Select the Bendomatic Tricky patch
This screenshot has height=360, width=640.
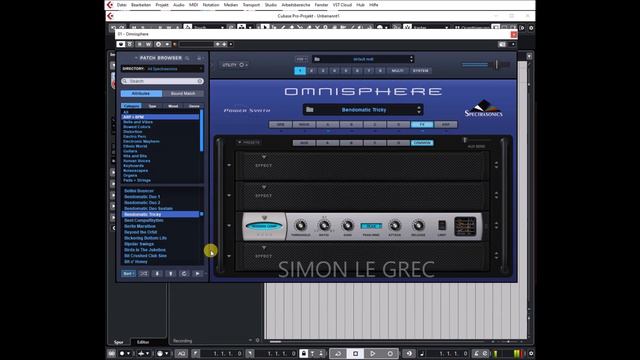[160, 214]
